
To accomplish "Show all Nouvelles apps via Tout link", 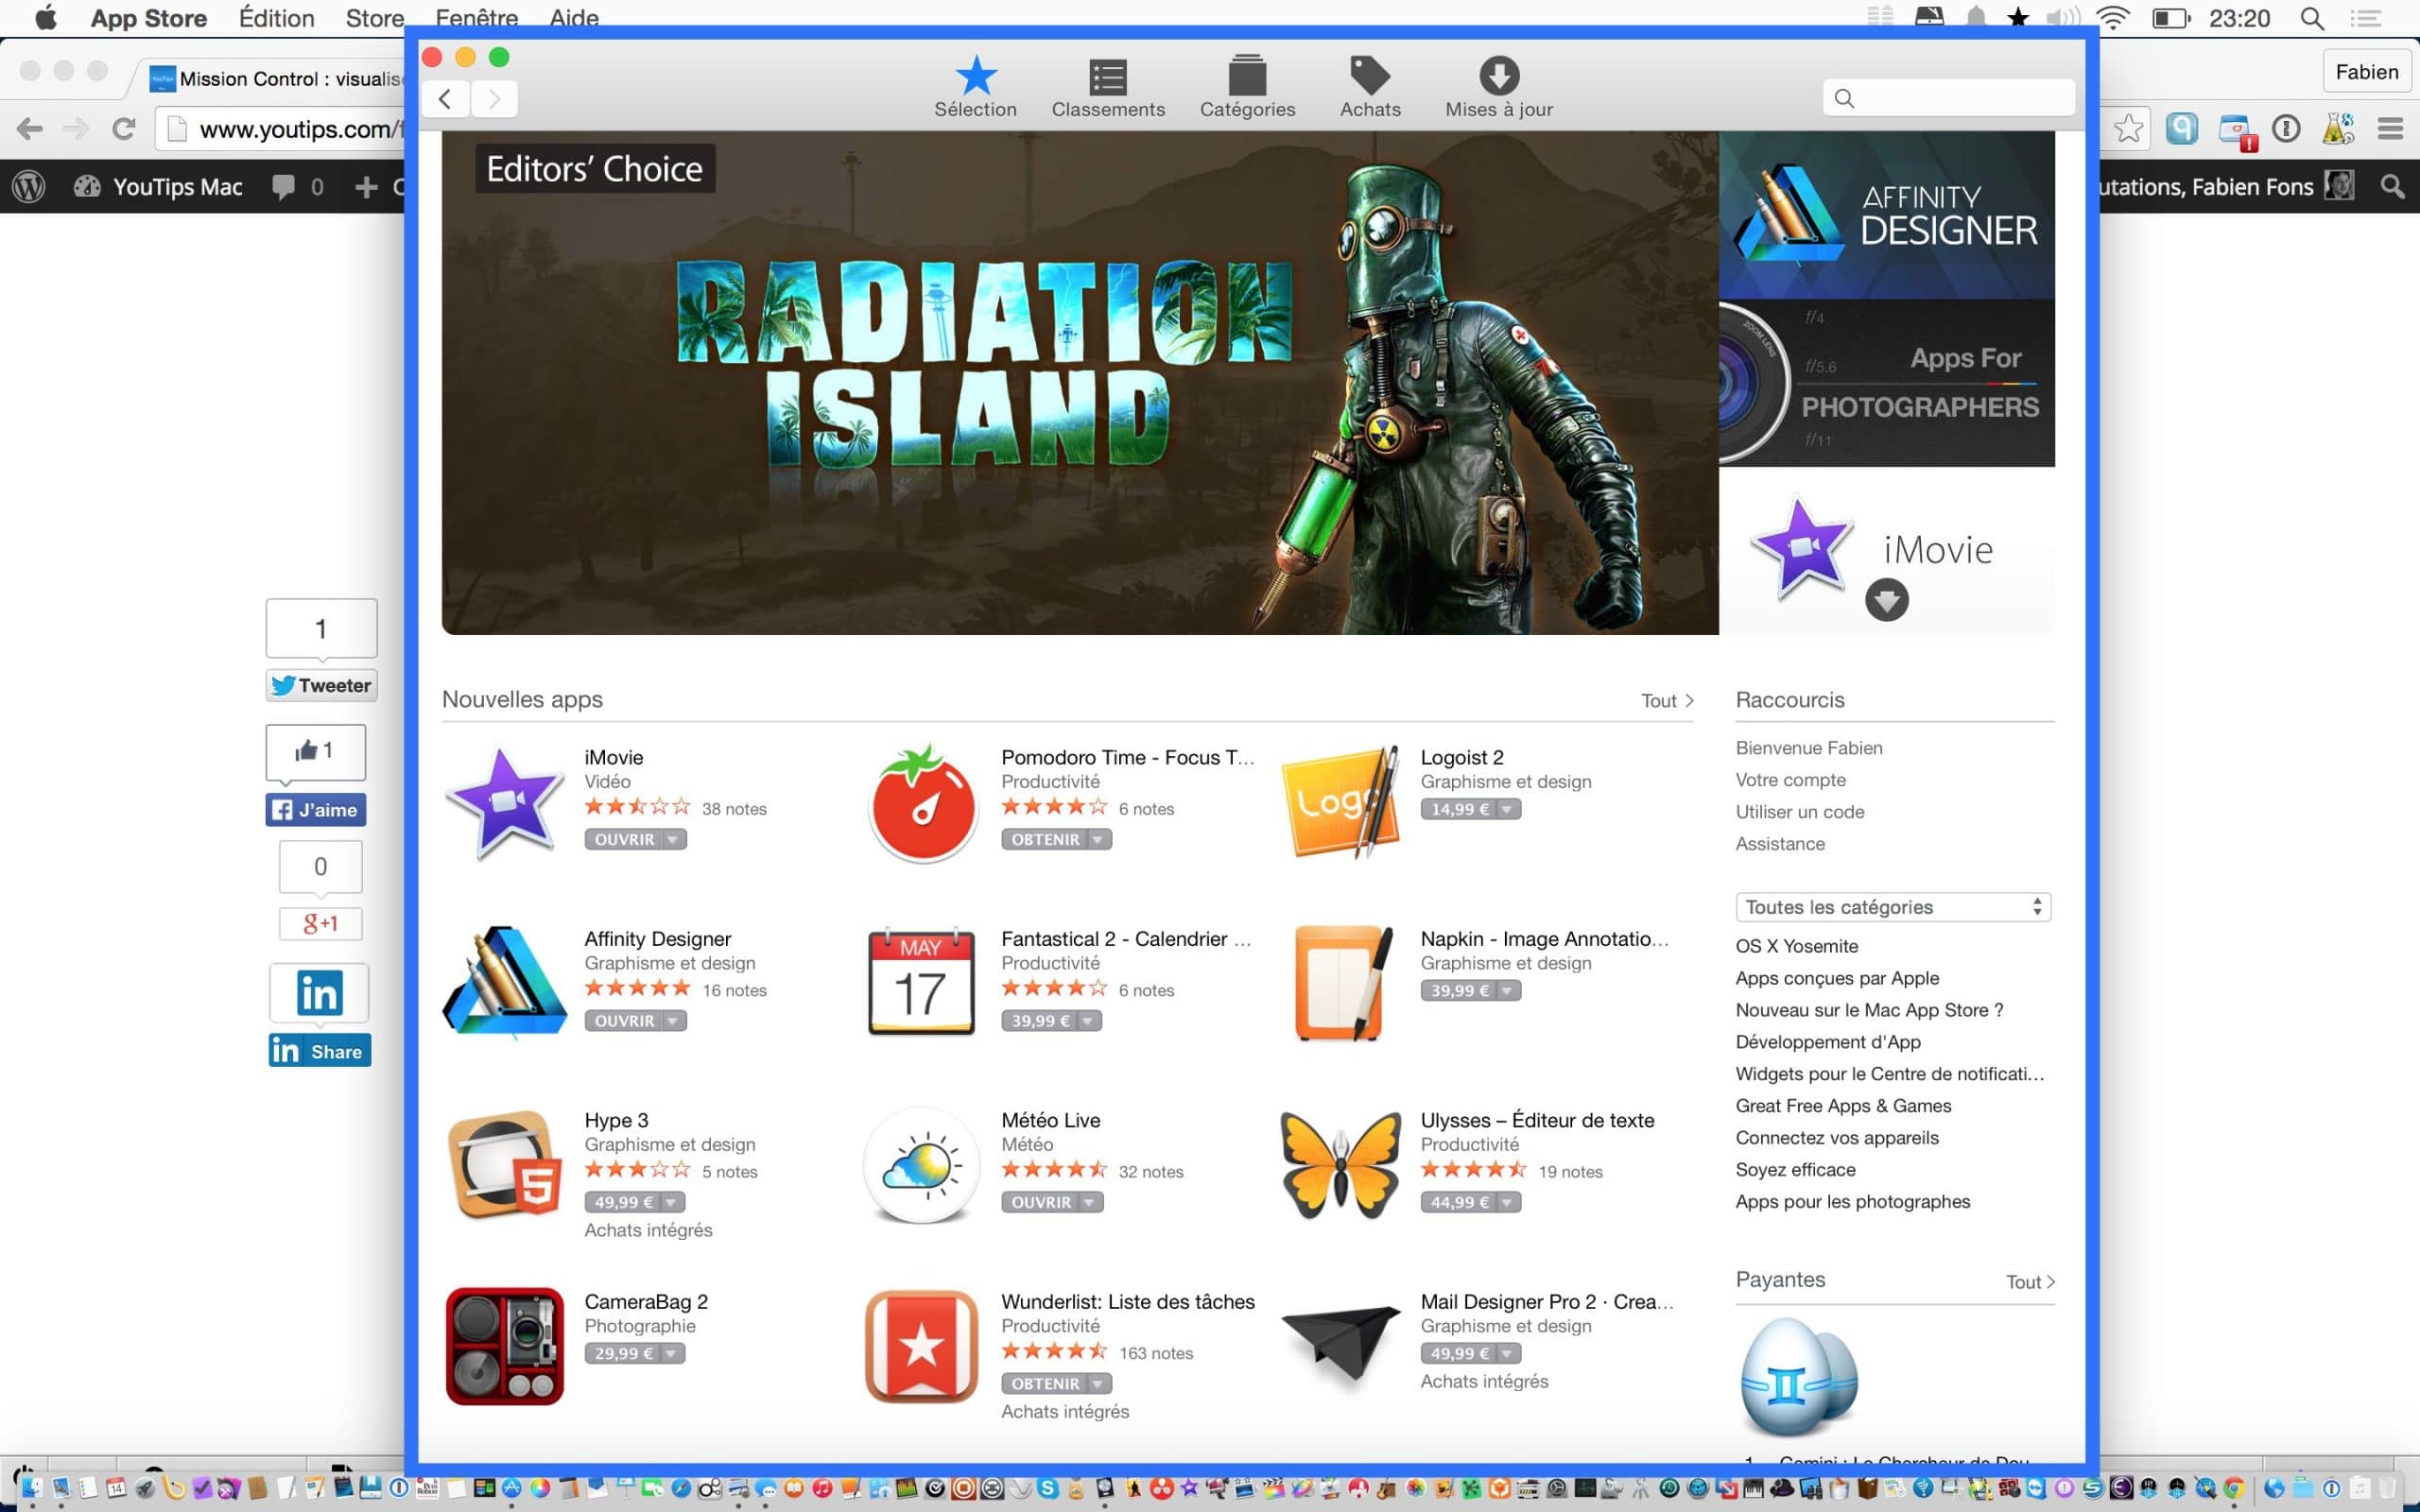I will tap(1667, 701).
